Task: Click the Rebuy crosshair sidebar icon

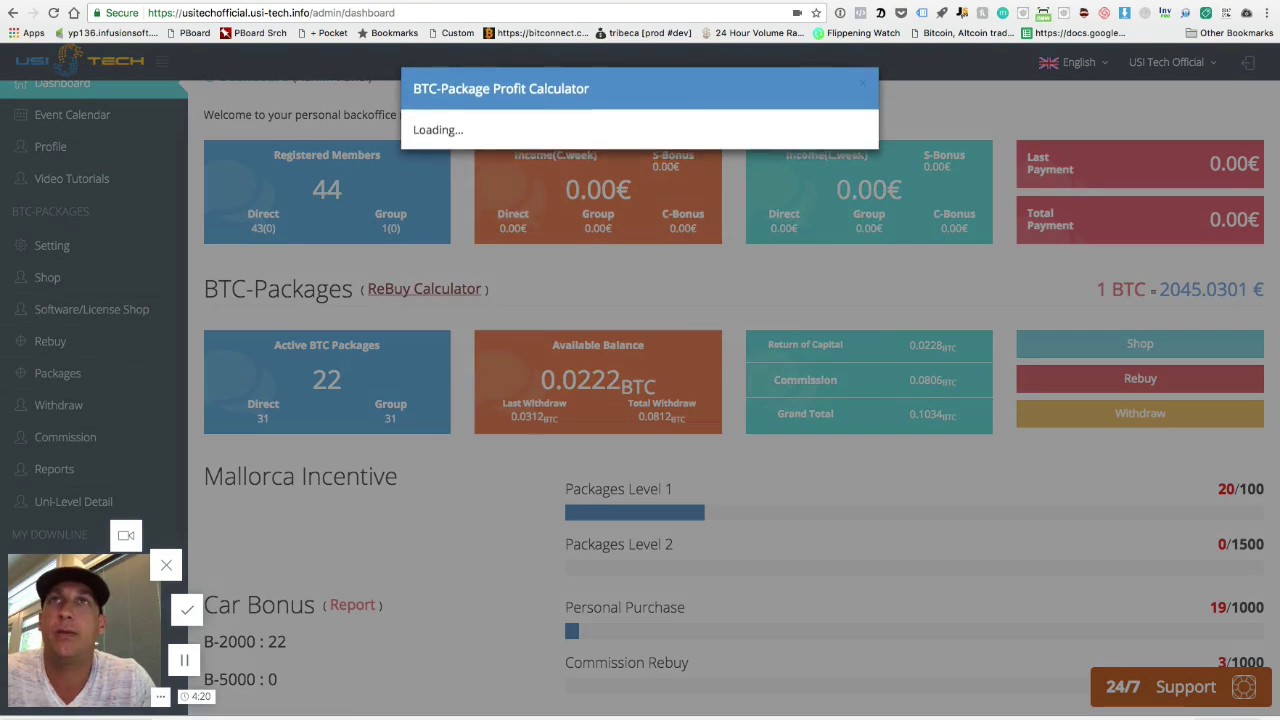Action: (20, 341)
